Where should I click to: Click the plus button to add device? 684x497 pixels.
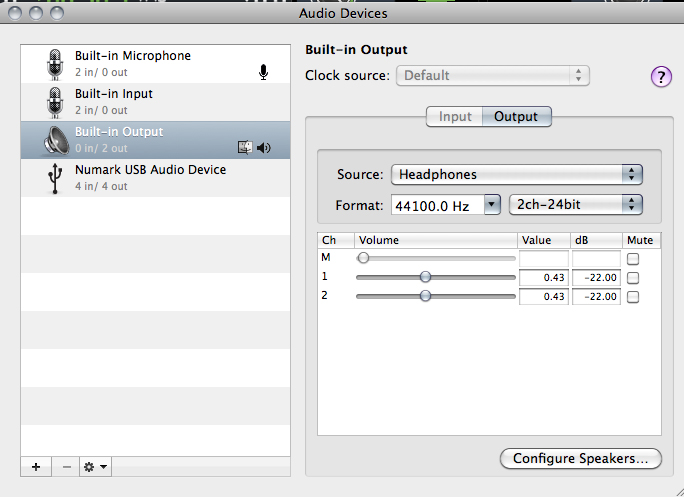pos(35,467)
